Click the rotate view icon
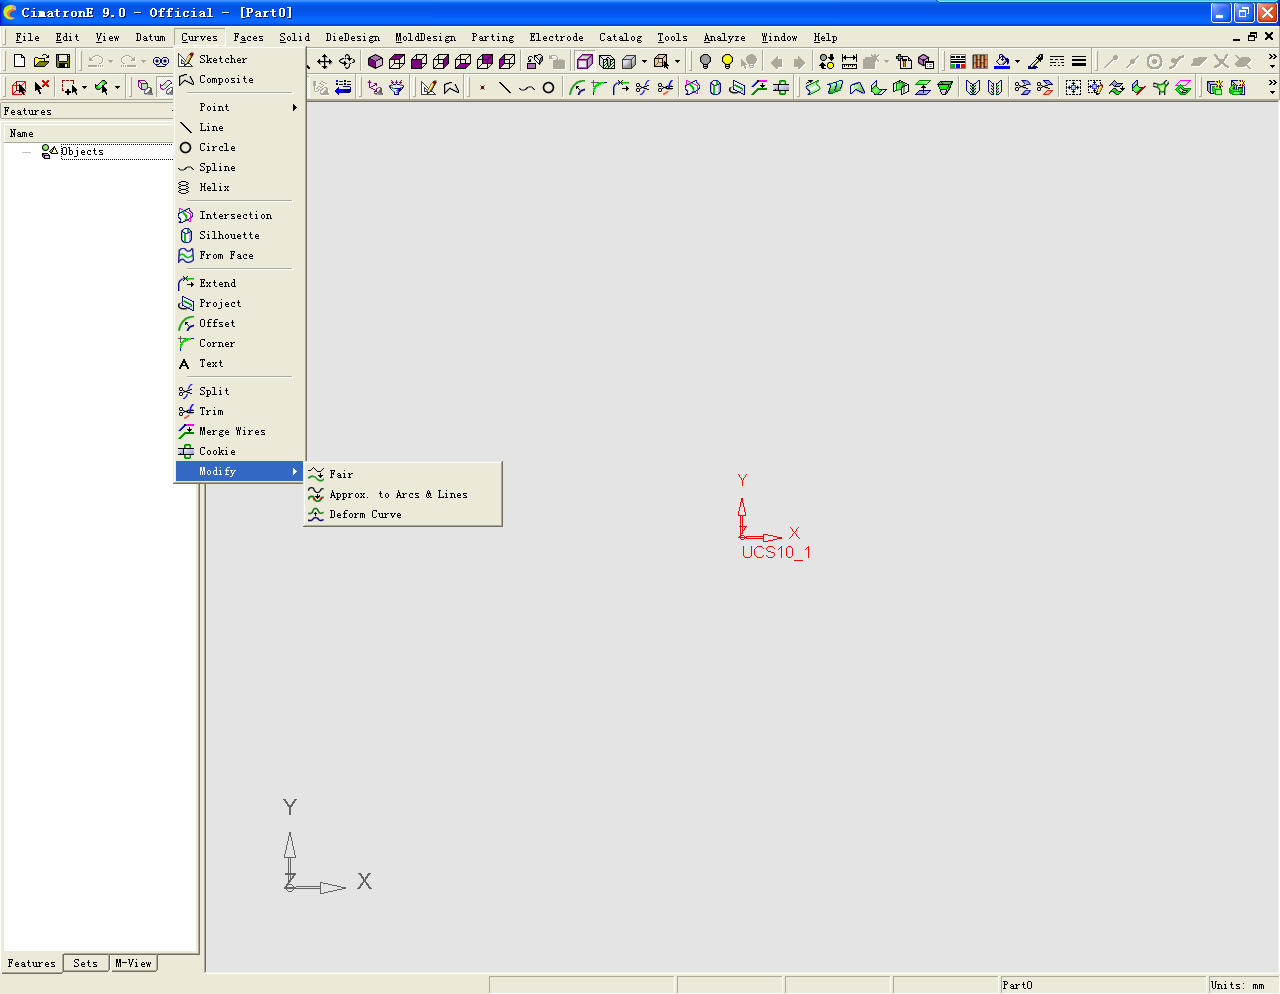This screenshot has height=994, width=1280. (x=346, y=62)
